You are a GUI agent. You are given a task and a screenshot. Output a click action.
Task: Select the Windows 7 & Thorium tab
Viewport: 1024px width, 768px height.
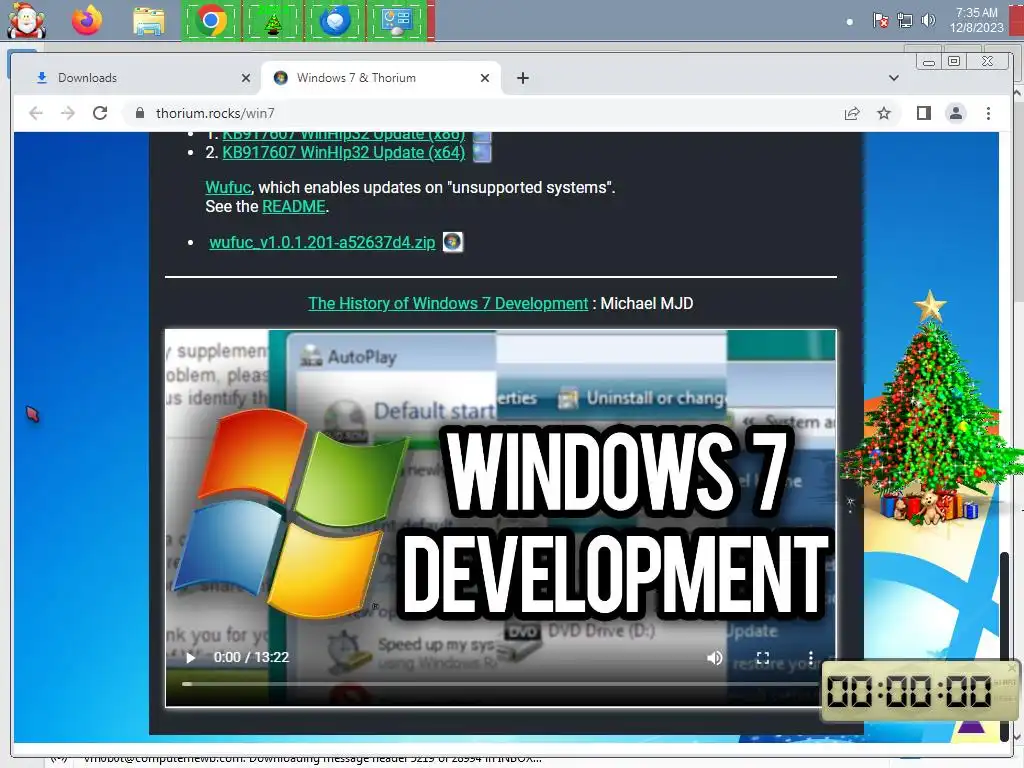382,78
